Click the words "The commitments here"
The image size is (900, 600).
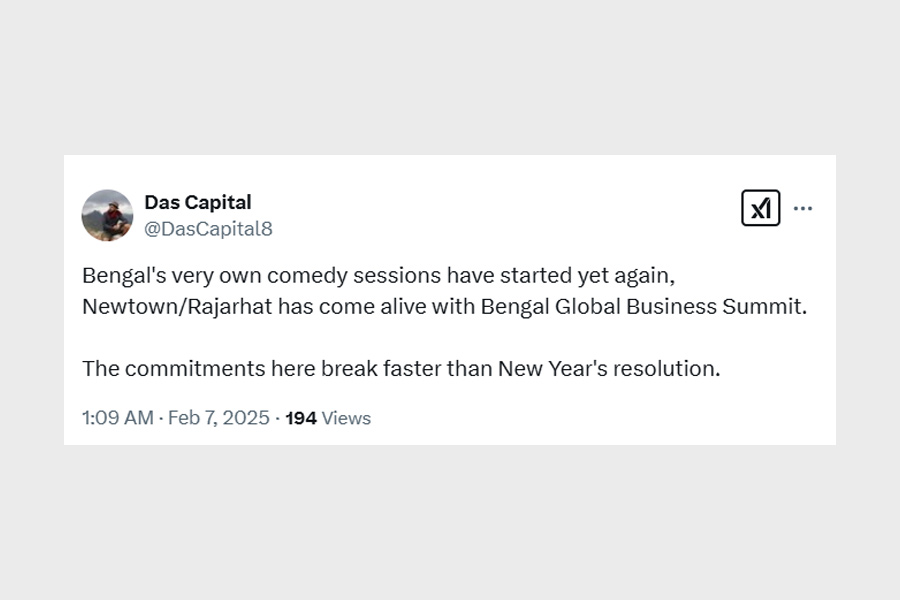point(199,368)
